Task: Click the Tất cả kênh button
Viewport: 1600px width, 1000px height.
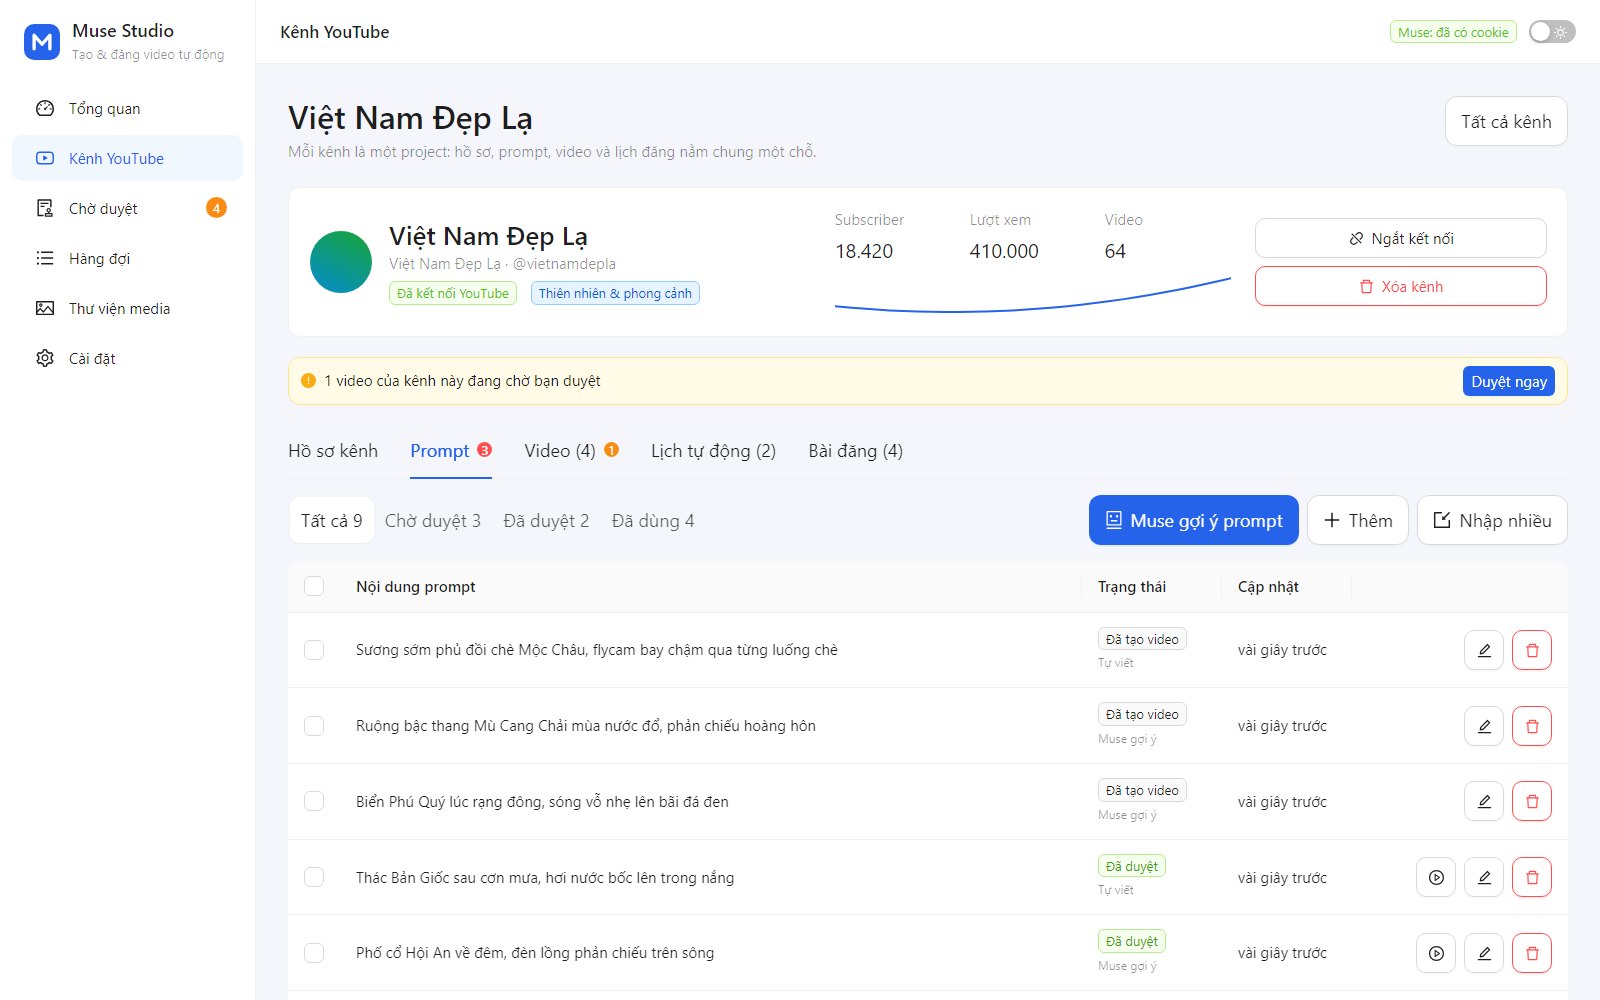Action: click(x=1506, y=121)
